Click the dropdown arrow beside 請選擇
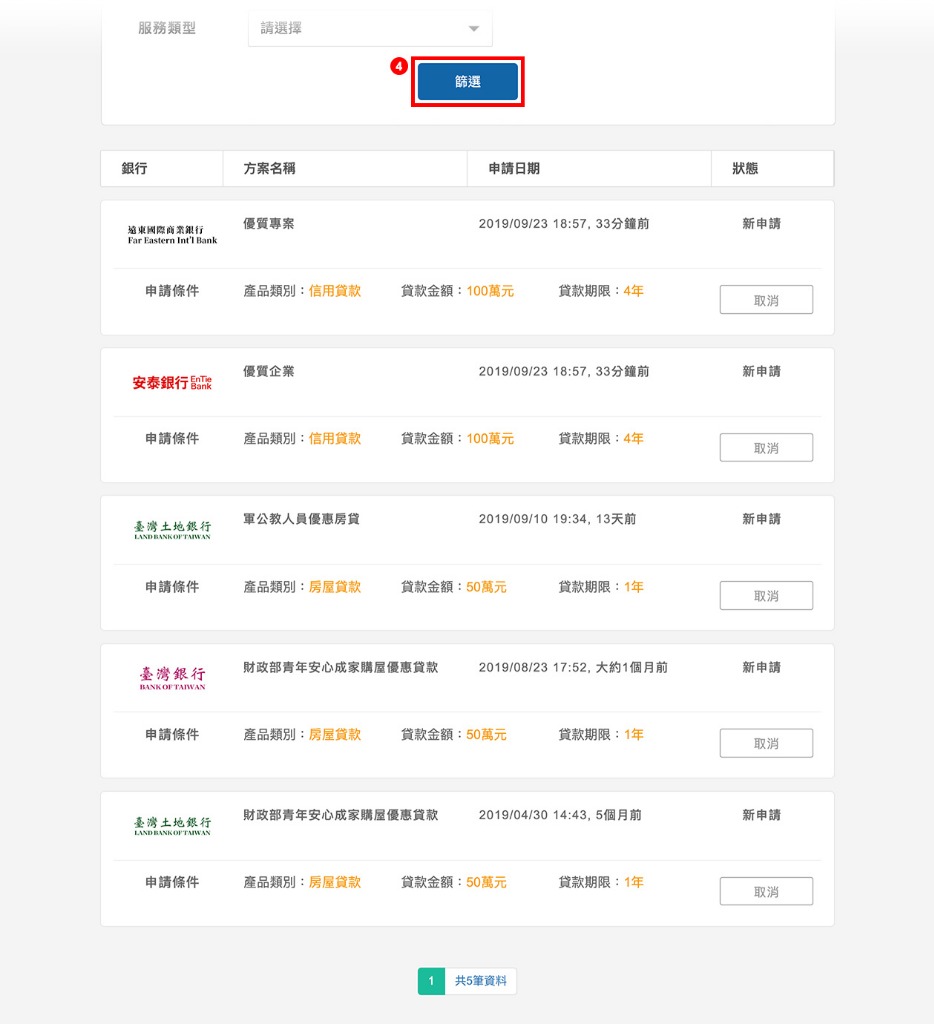 [474, 29]
